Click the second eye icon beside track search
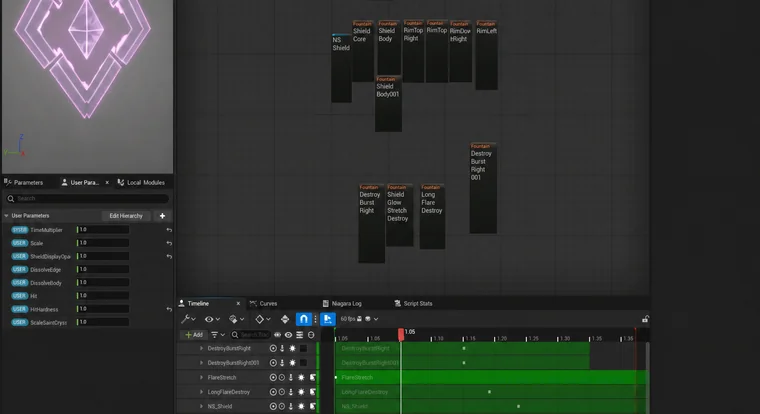The width and height of the screenshot is (760, 414). [288, 334]
